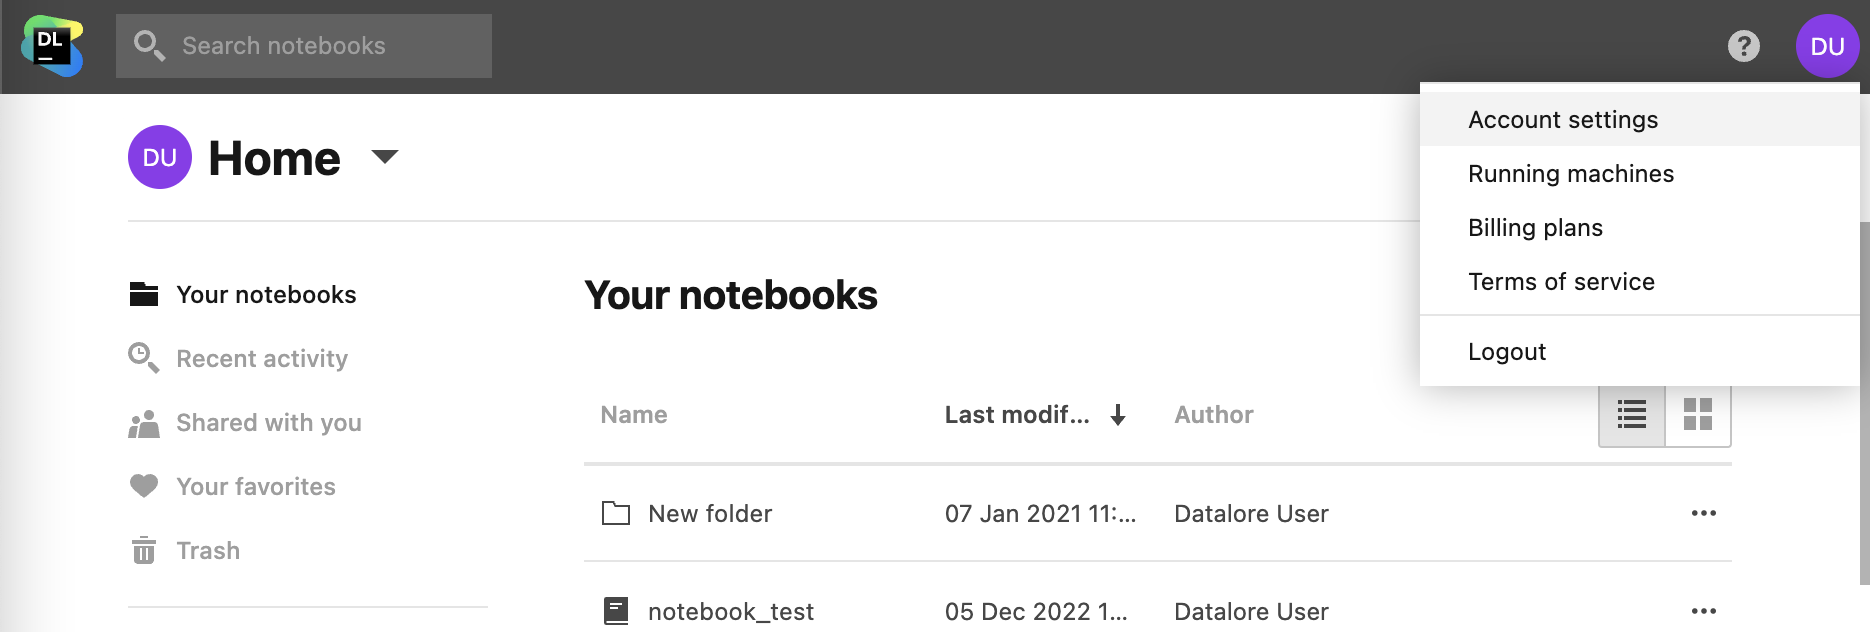The width and height of the screenshot is (1870, 632).
Task: Open the Datalore home logo
Action: [52, 45]
